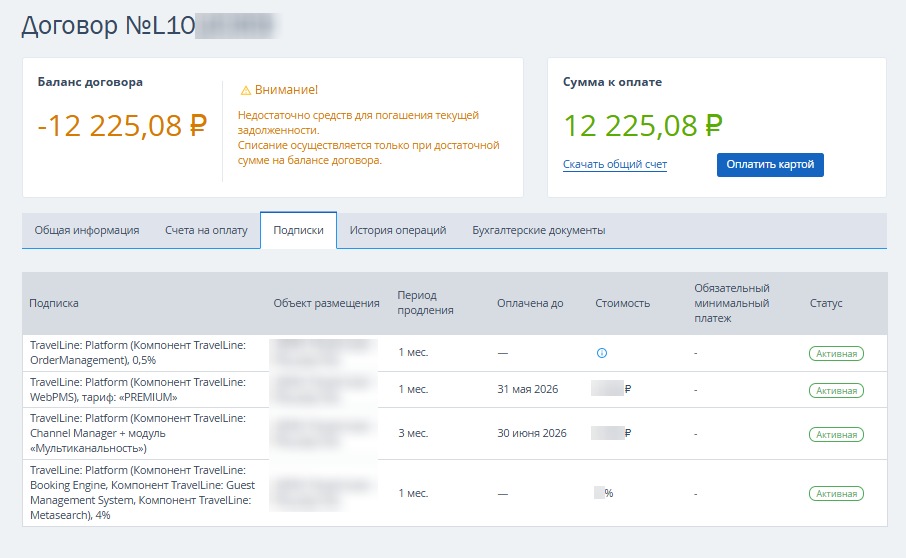The width and height of the screenshot is (906, 558).
Task: Click the blurred ₽ price in the WebPMS row
Action: (x=611, y=389)
